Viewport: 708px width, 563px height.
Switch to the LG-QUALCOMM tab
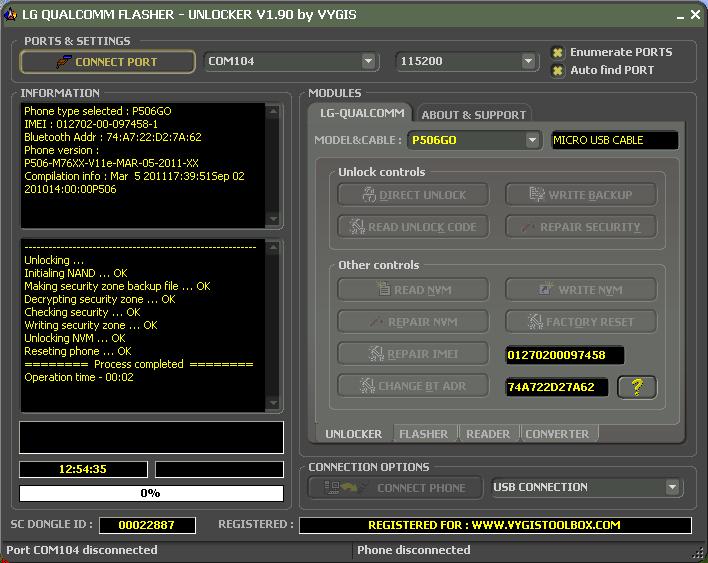[x=362, y=113]
